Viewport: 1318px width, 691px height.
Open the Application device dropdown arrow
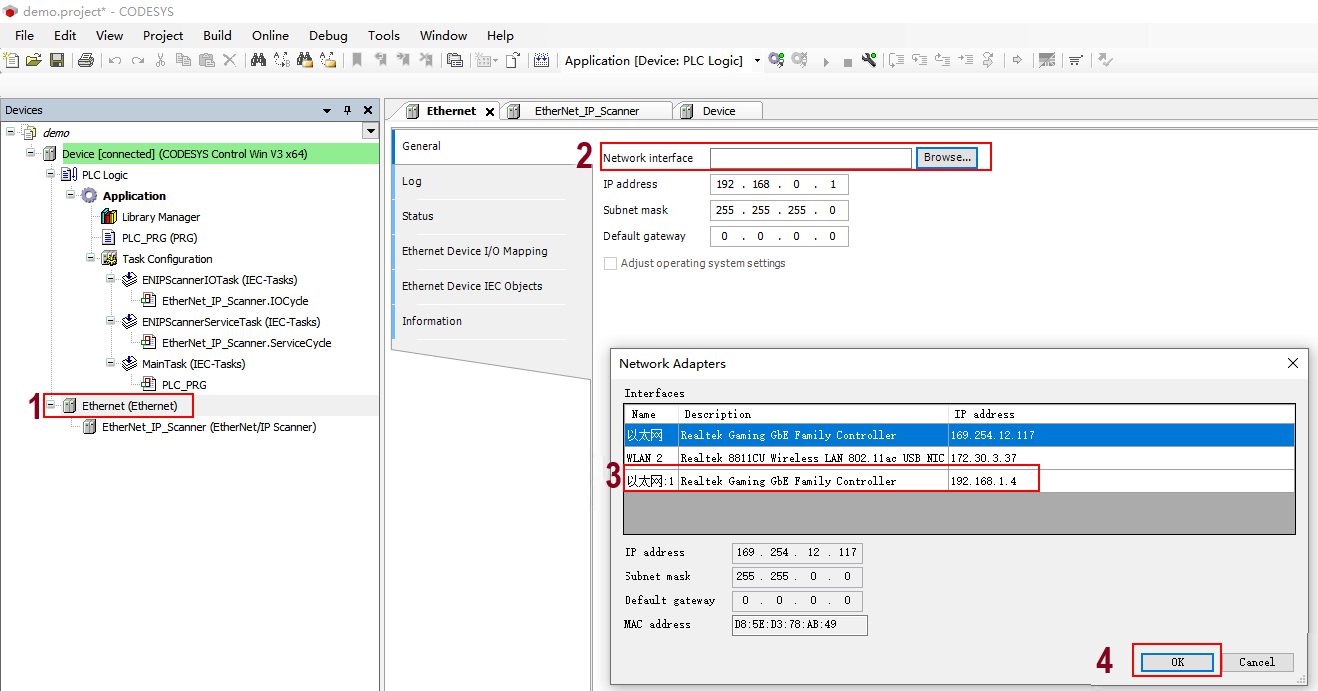[x=757, y=61]
